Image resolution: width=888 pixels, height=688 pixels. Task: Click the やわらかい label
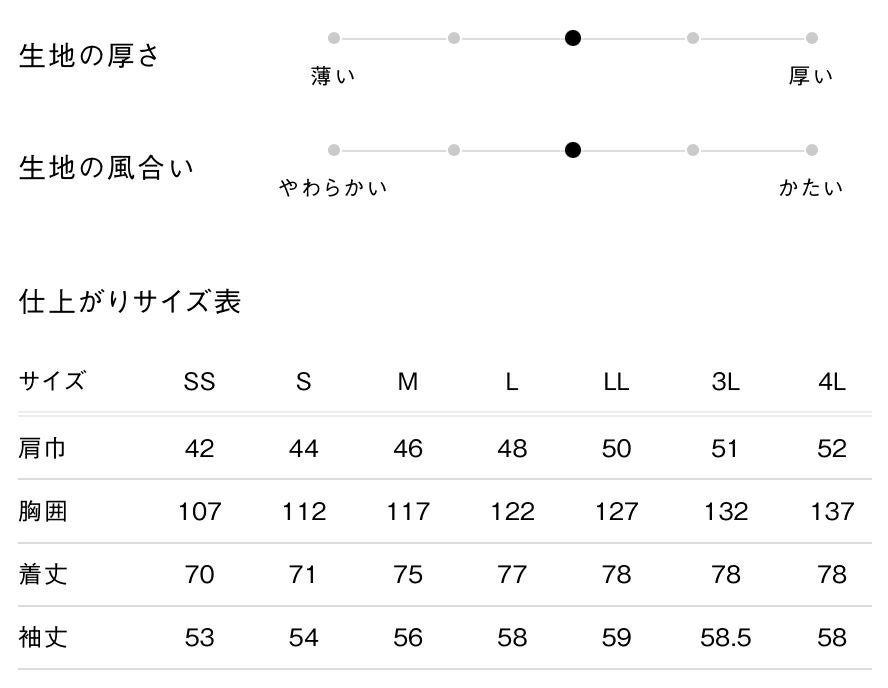point(333,188)
